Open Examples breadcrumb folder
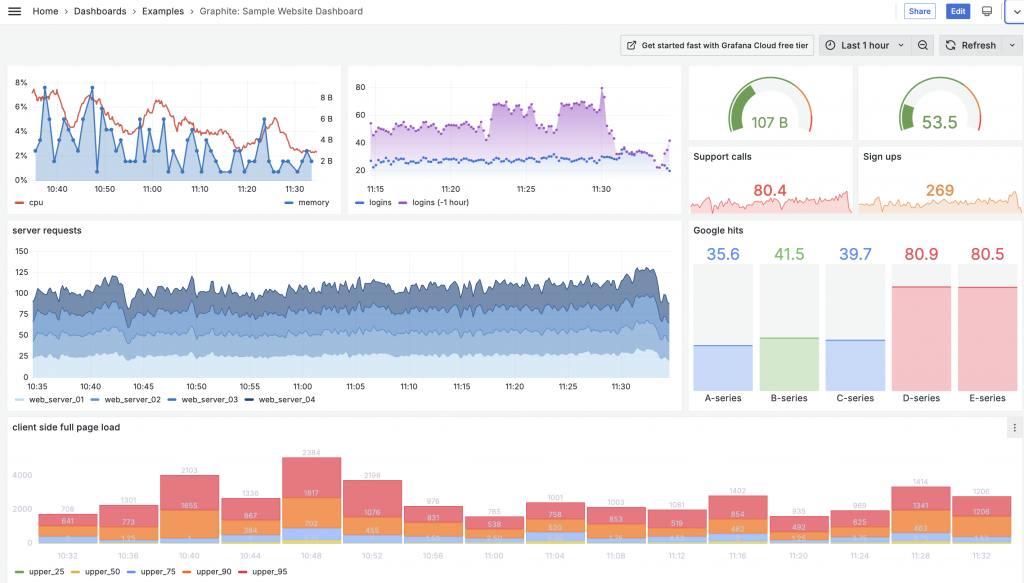This screenshot has width=1024, height=583. pyautogui.click(x=163, y=11)
